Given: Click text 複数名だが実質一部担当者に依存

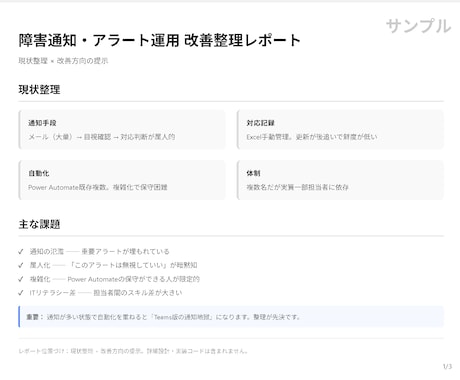Looking at the screenshot, I should [x=297, y=187].
